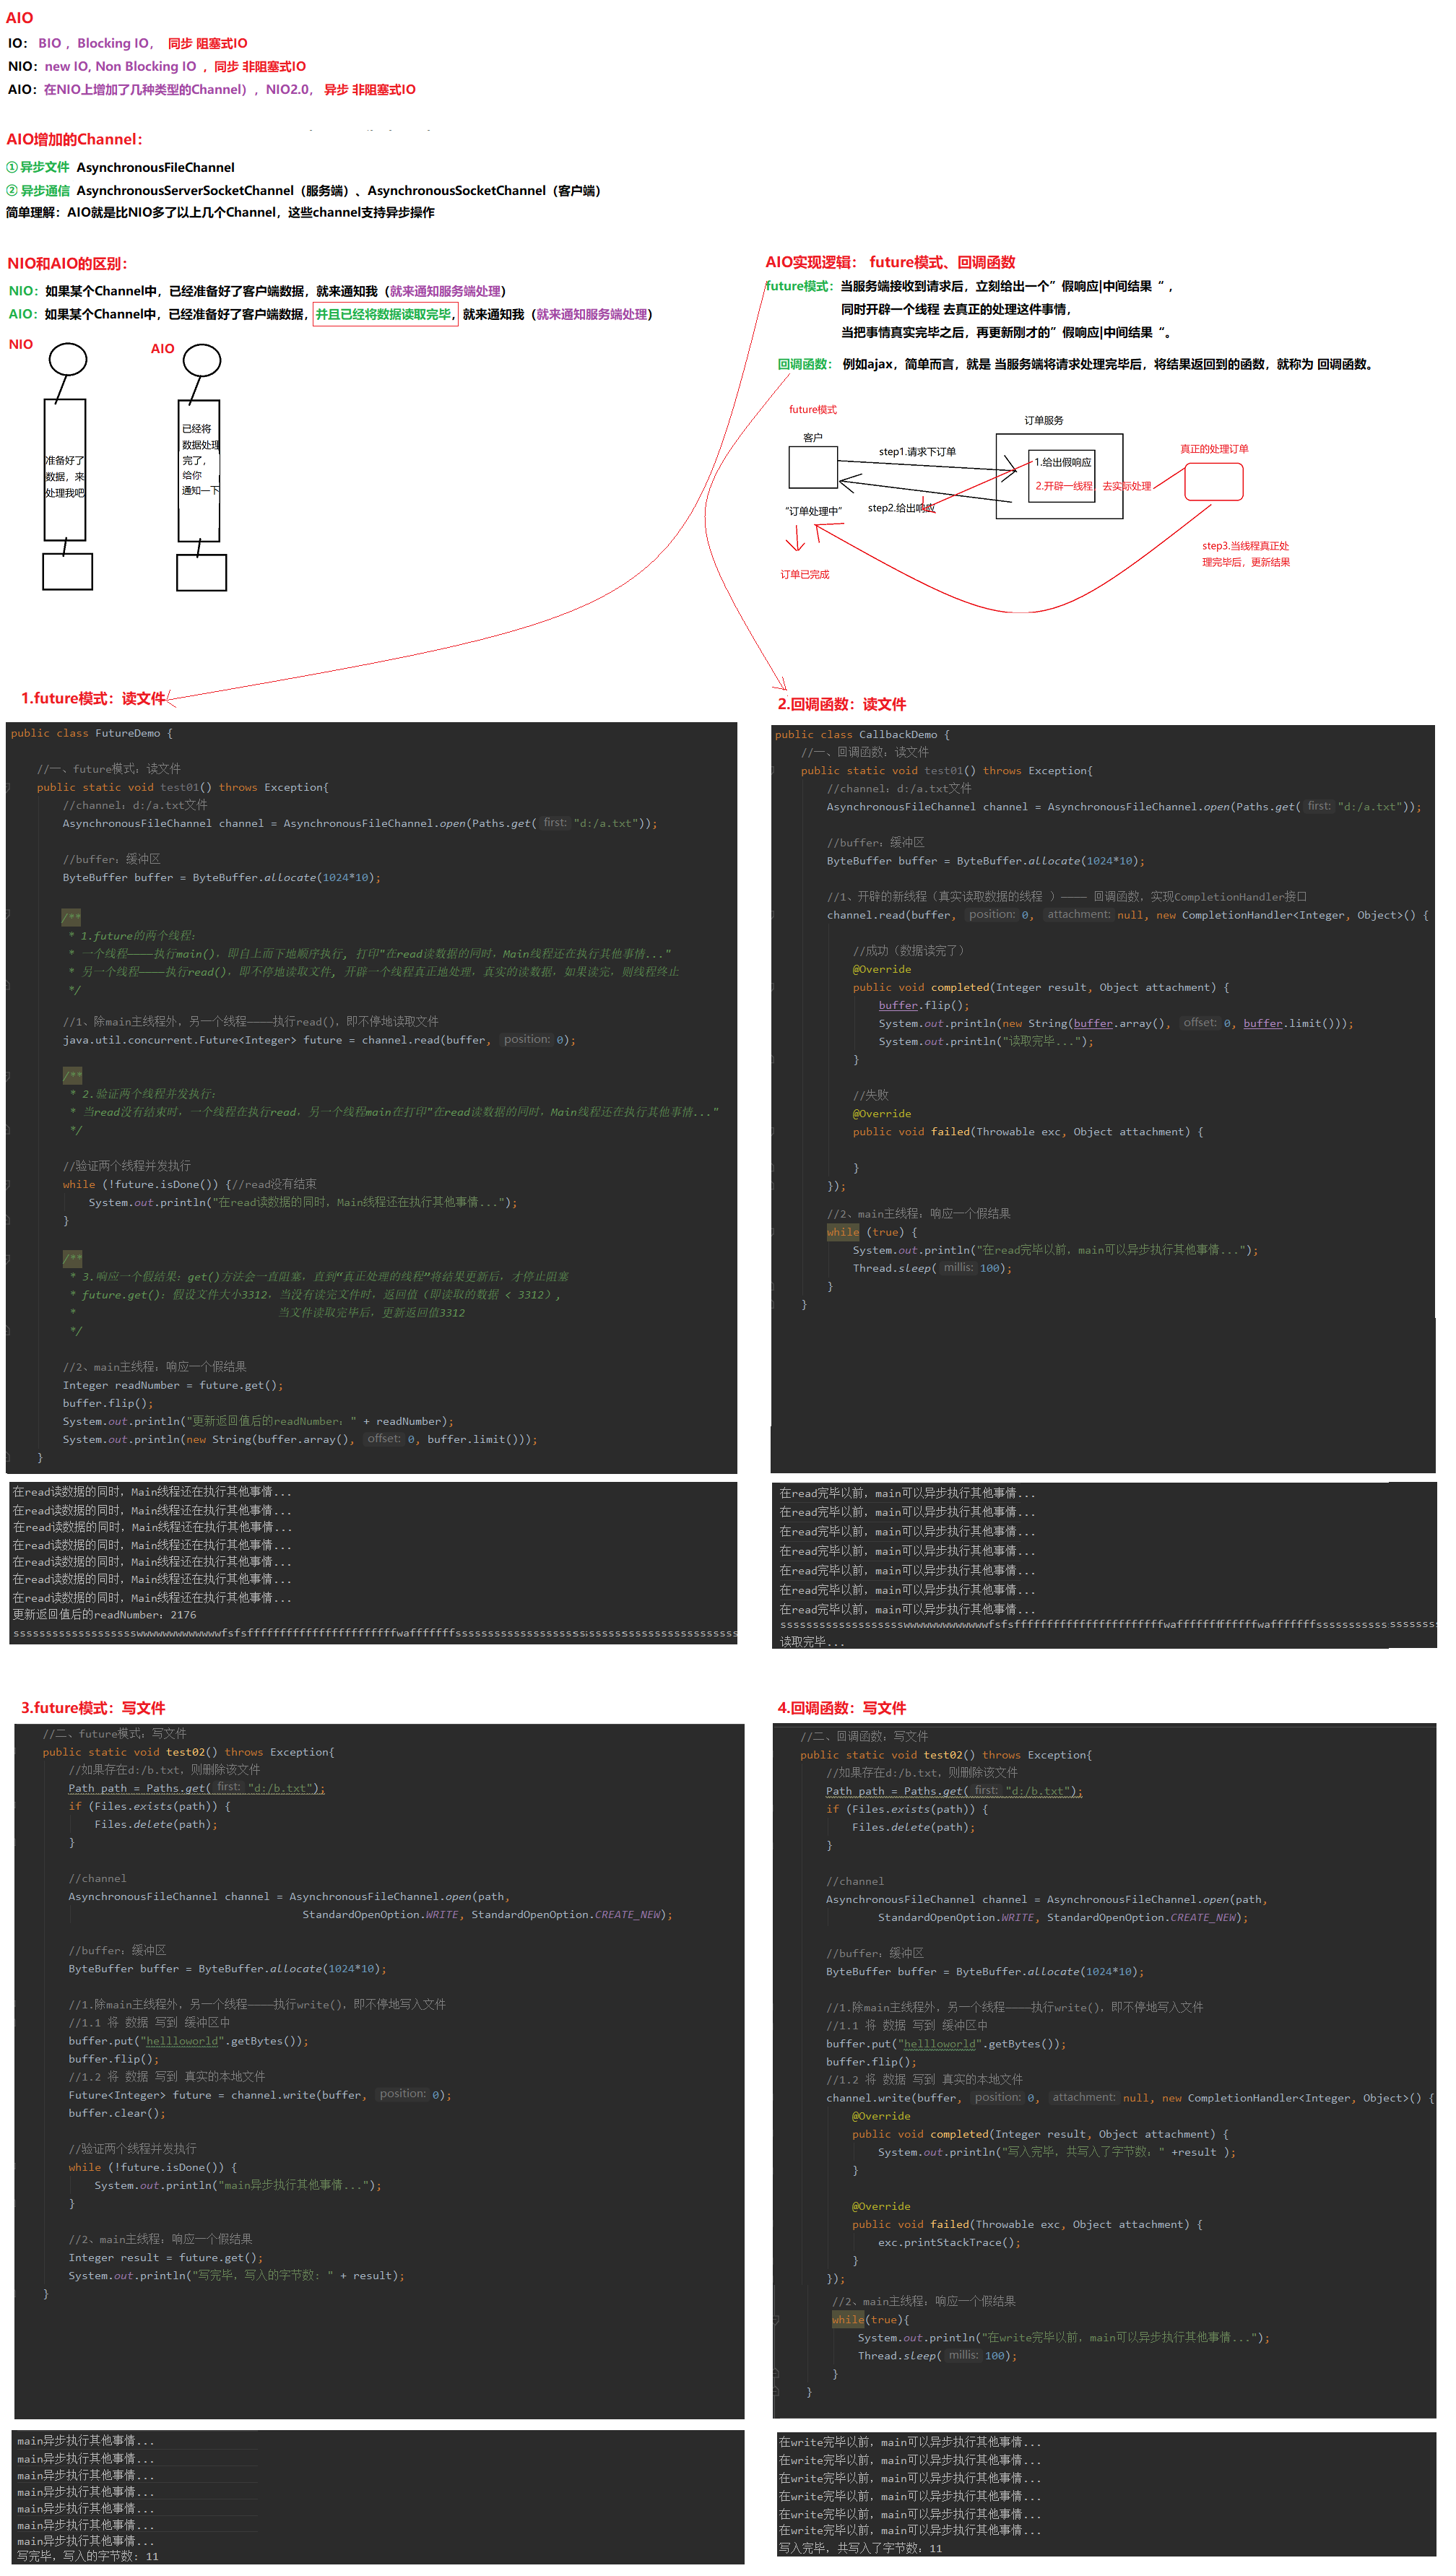Click the '4.回调函数：写文件' heading
This screenshot has width=1456, height=2576.
click(841, 1708)
